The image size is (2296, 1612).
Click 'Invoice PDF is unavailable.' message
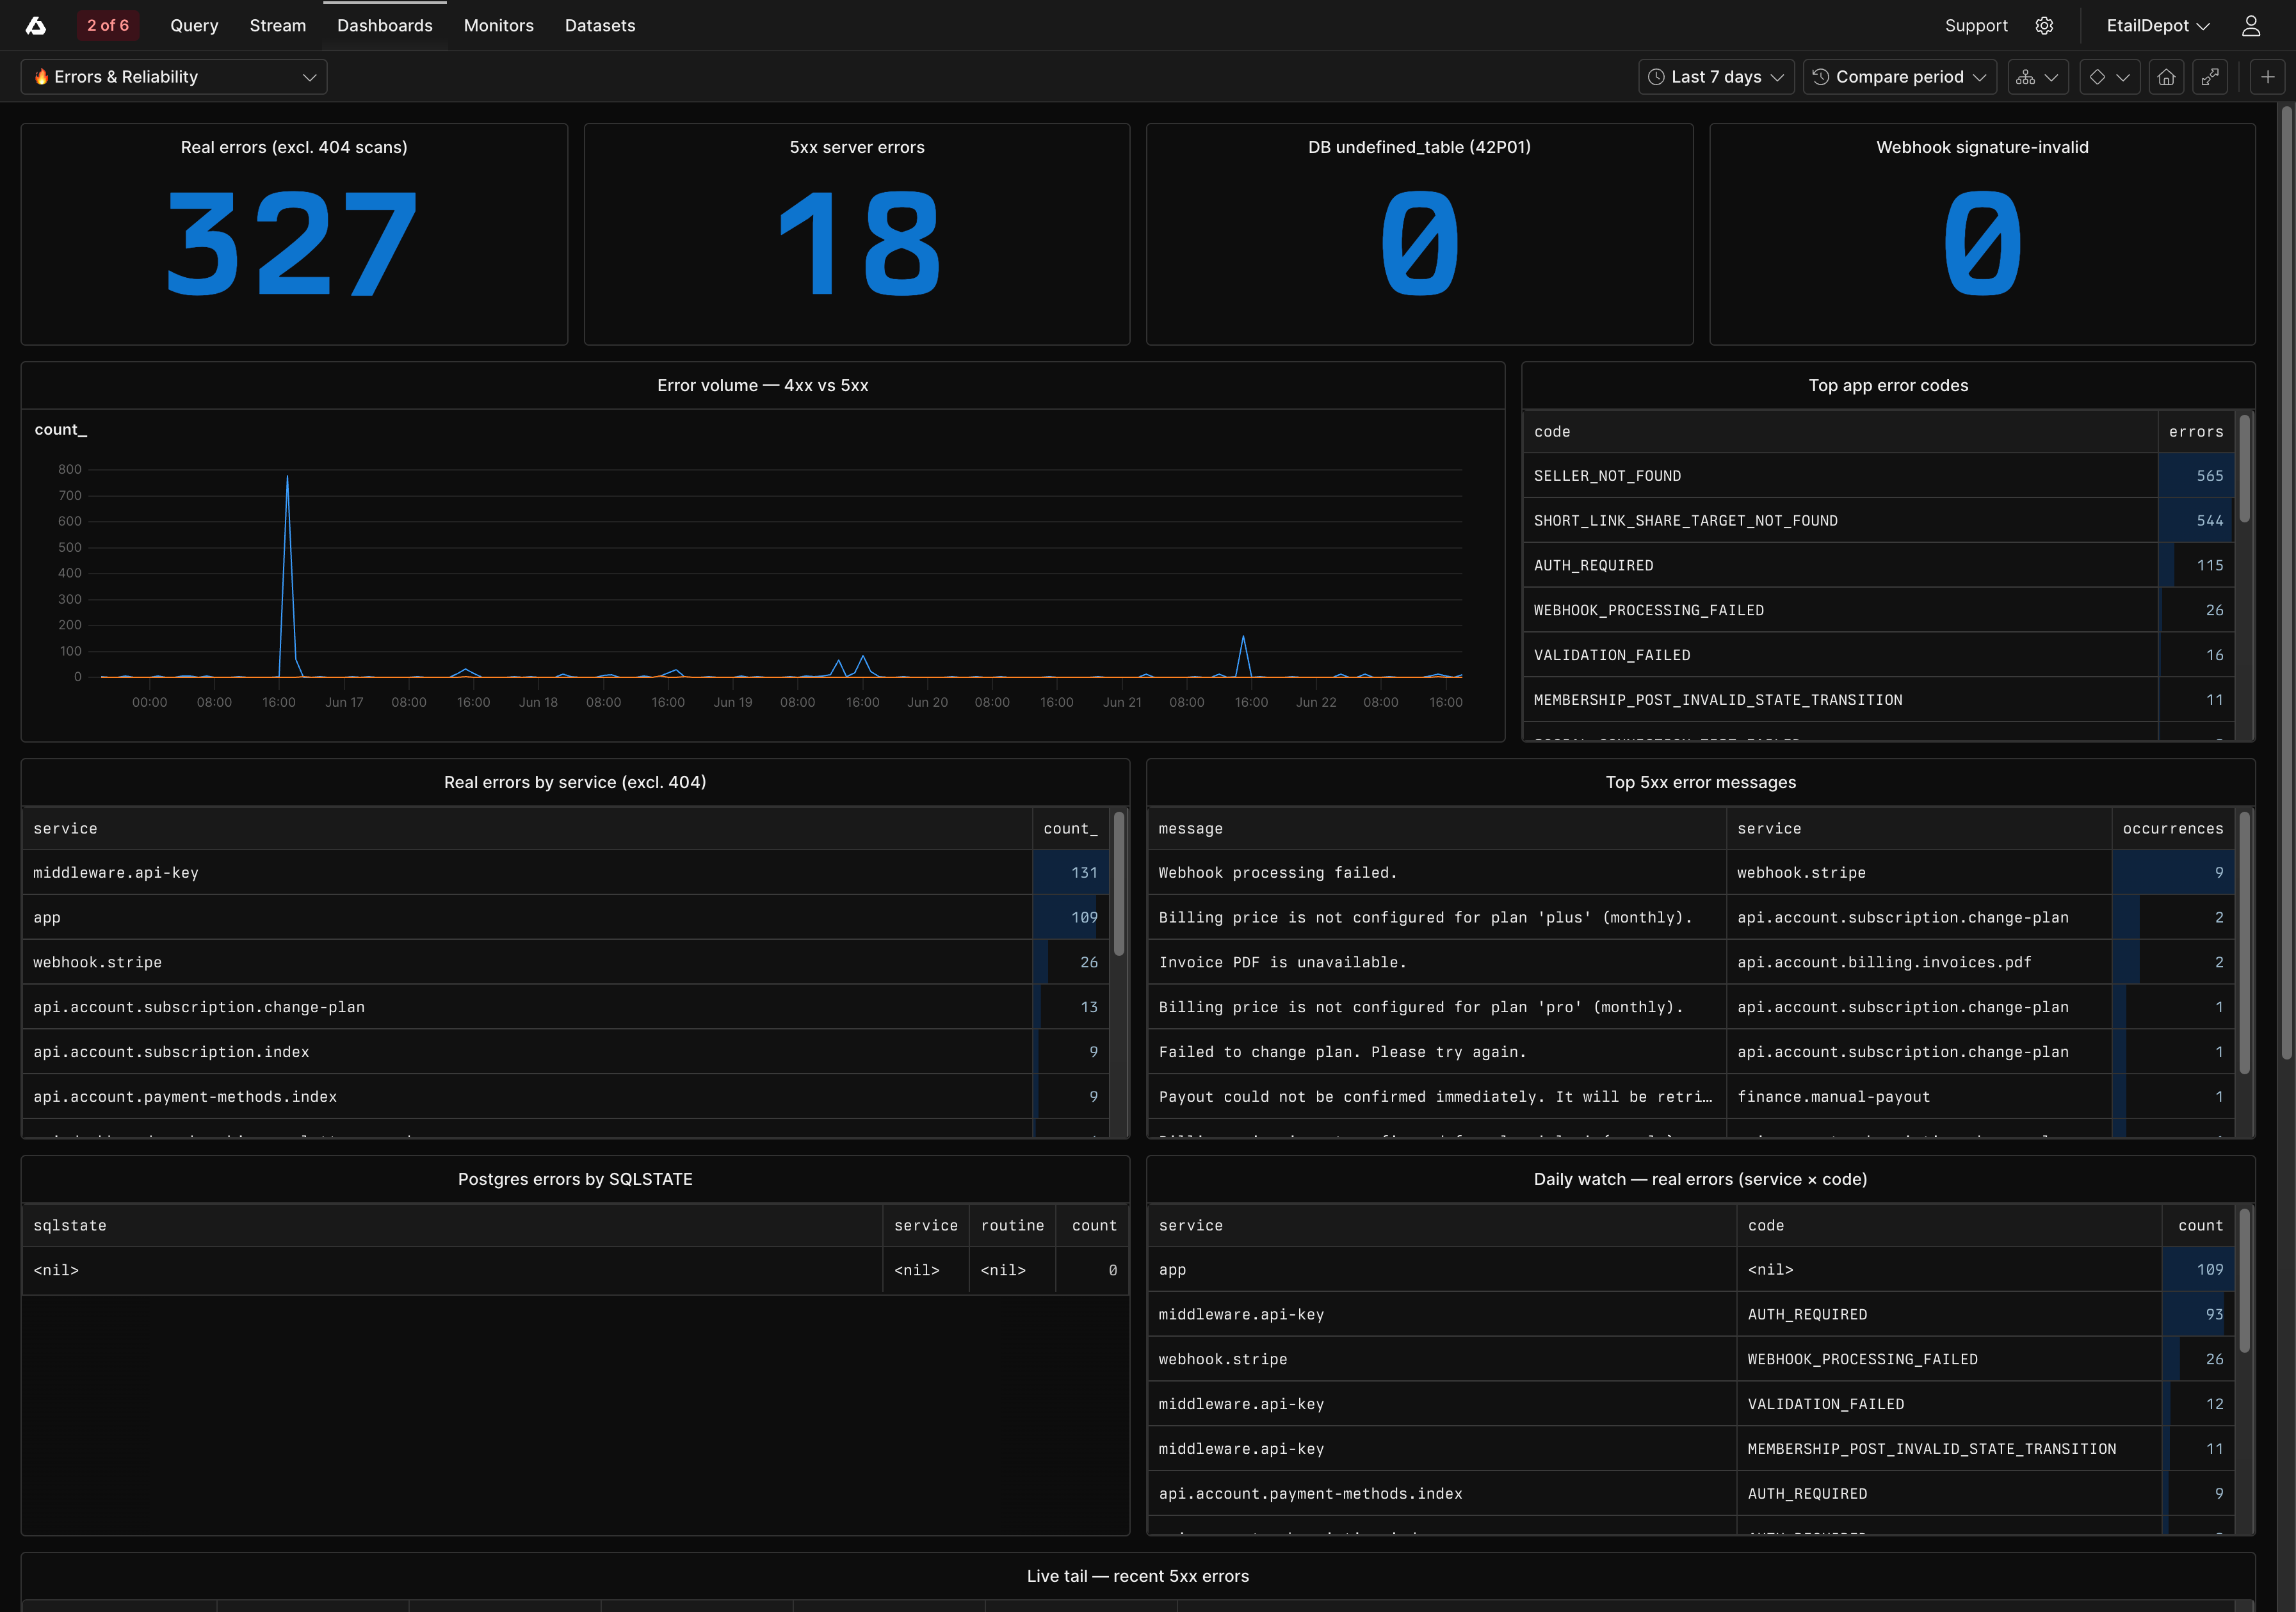coord(1282,962)
